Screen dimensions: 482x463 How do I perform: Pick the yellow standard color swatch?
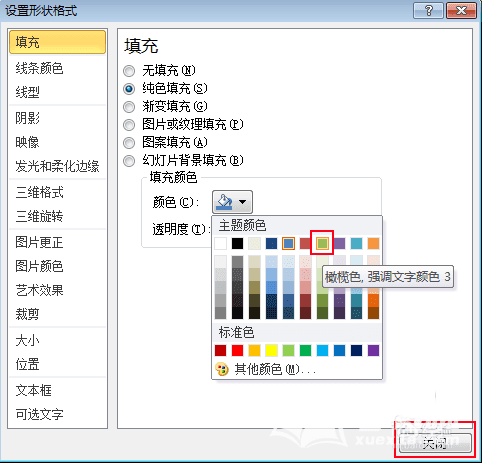[x=271, y=350]
